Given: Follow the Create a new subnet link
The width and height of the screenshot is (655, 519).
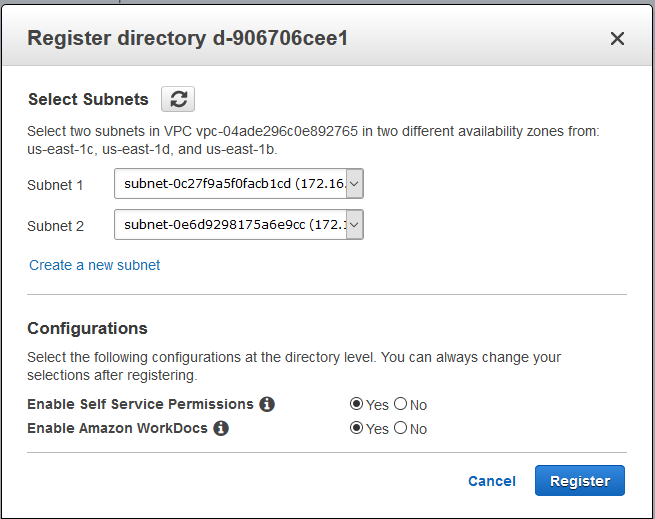Looking at the screenshot, I should [95, 265].
